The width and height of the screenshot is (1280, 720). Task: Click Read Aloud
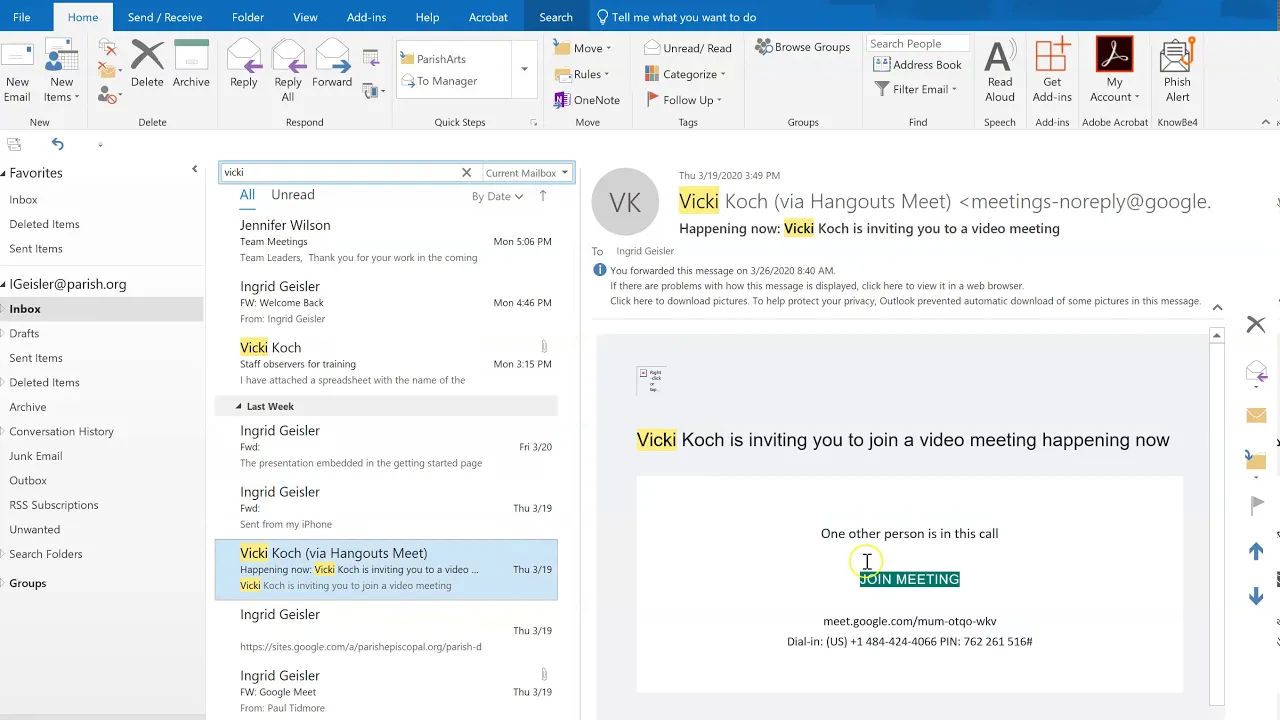(1000, 72)
